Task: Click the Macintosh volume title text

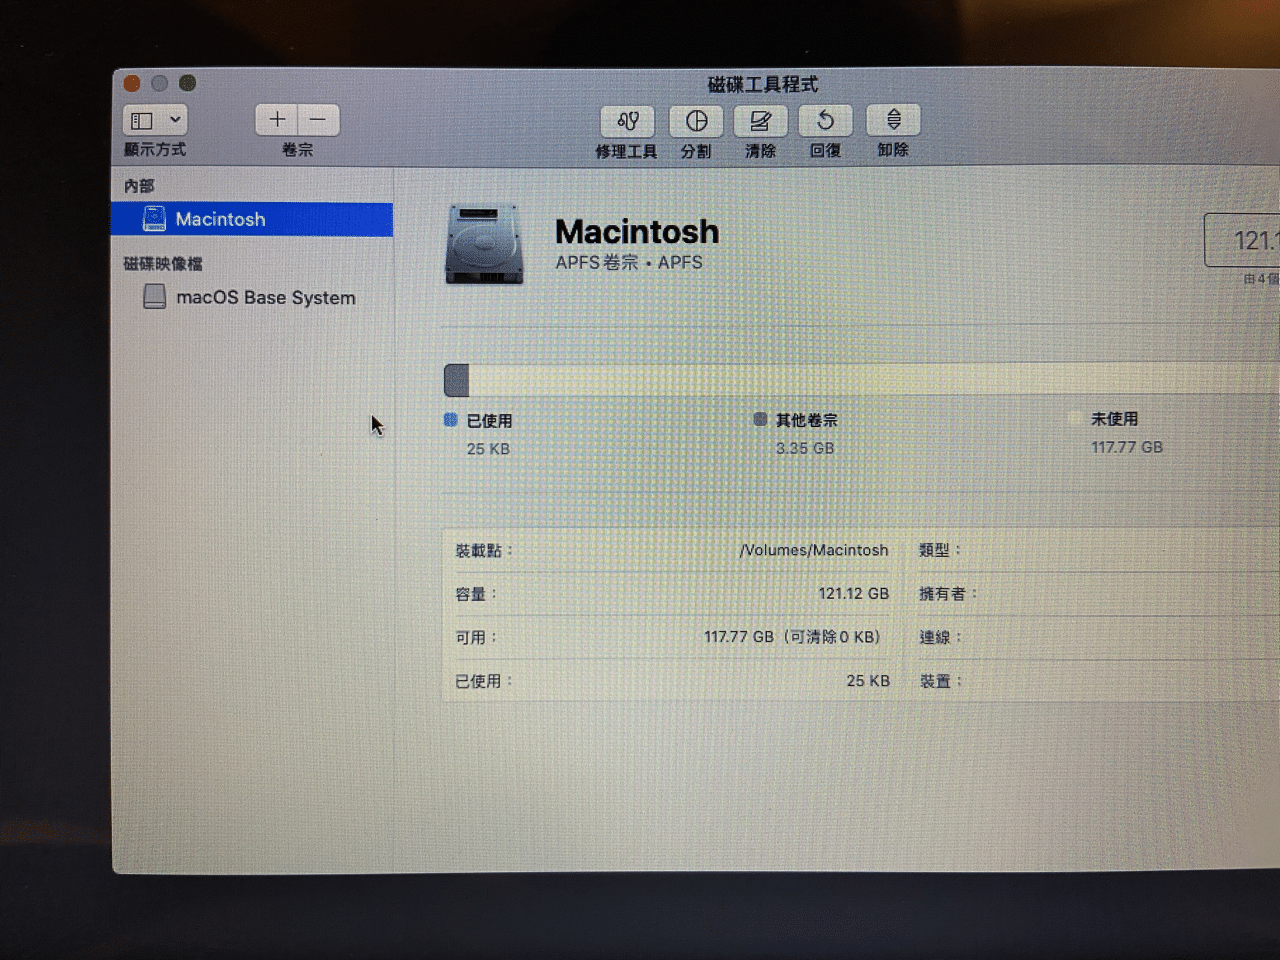Action: [x=637, y=231]
